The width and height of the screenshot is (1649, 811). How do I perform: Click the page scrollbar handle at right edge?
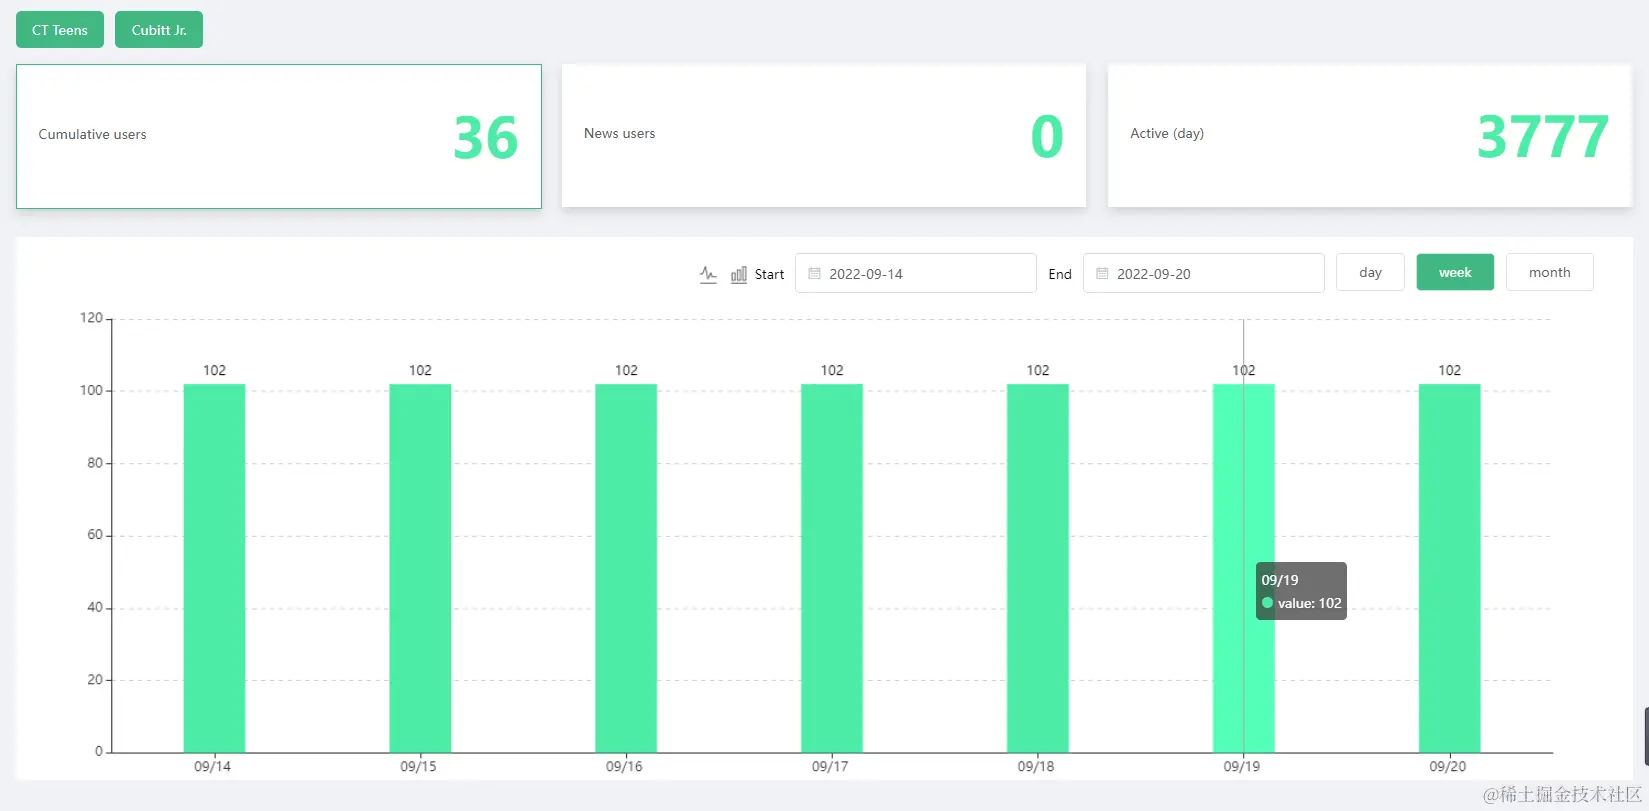coord(1646,736)
